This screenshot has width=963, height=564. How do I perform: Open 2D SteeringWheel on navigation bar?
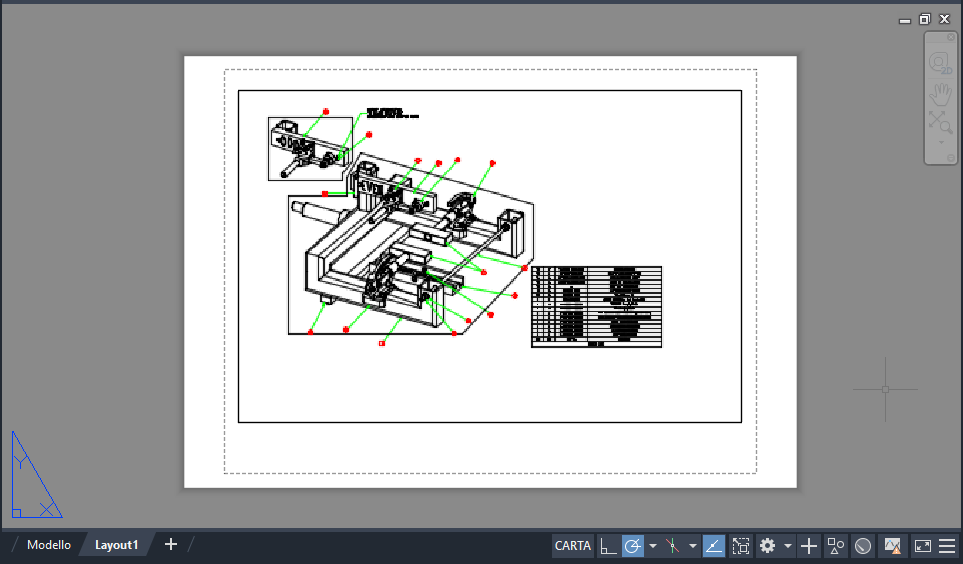pos(940,63)
